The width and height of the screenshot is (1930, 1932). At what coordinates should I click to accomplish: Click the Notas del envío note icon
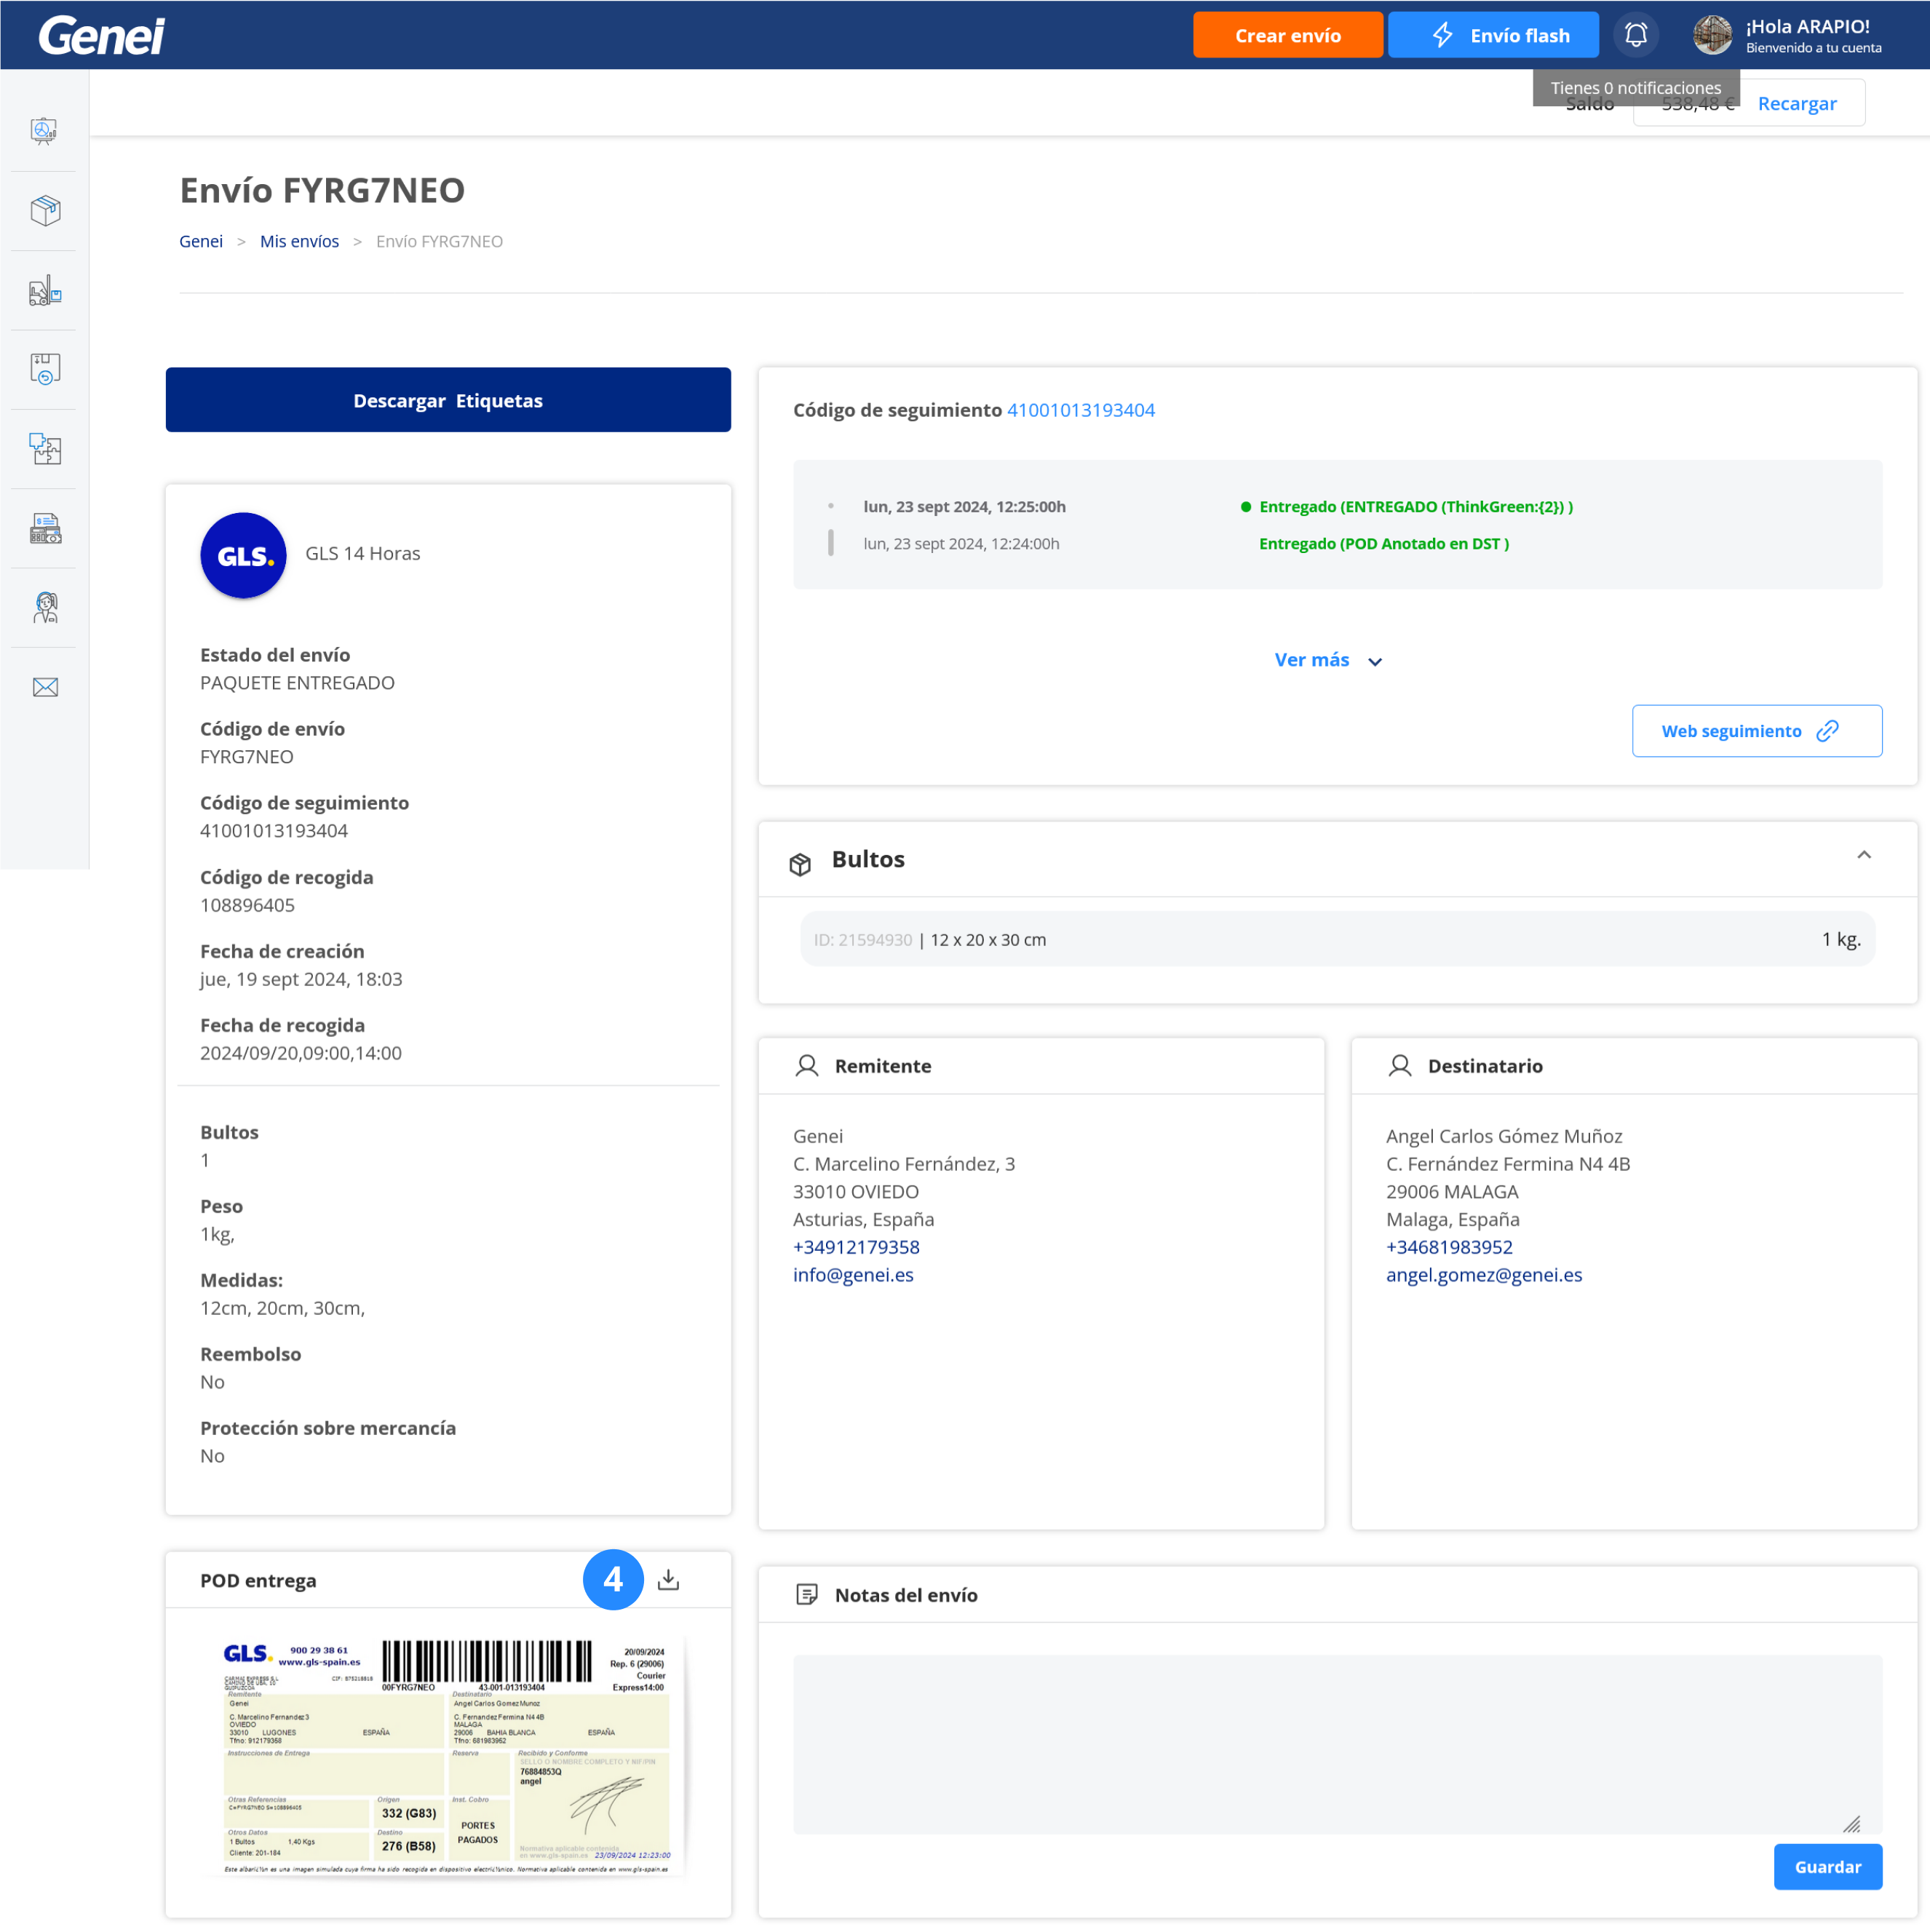tap(807, 1594)
